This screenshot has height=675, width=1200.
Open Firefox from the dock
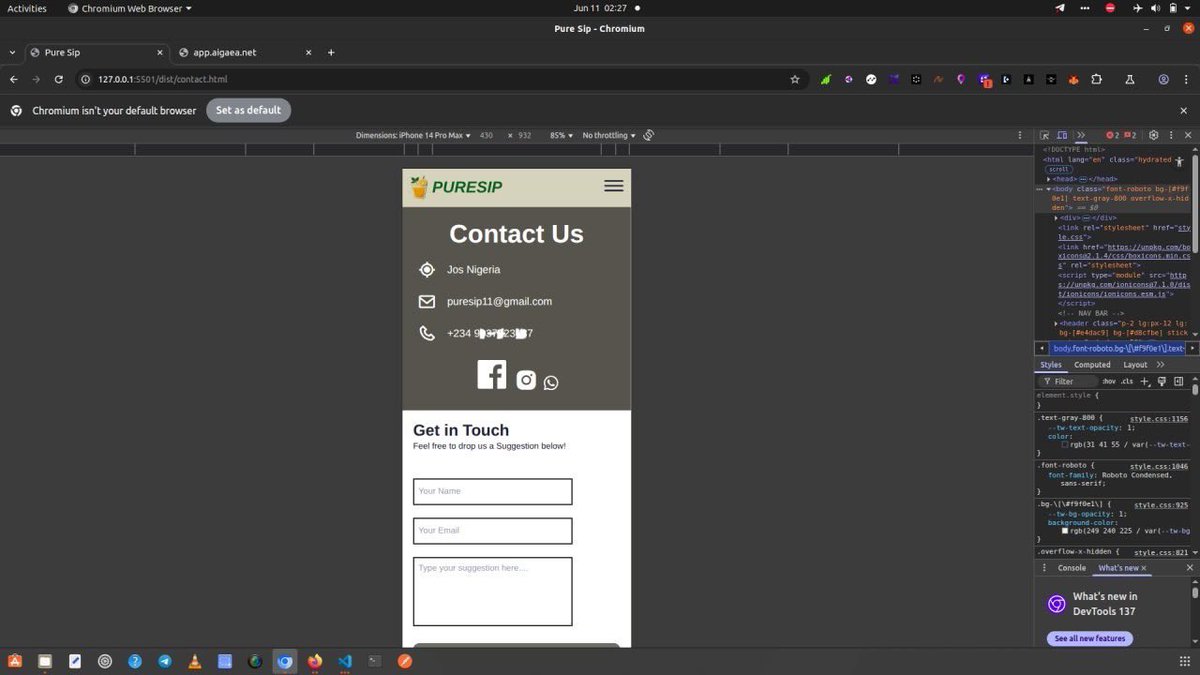[x=315, y=661]
